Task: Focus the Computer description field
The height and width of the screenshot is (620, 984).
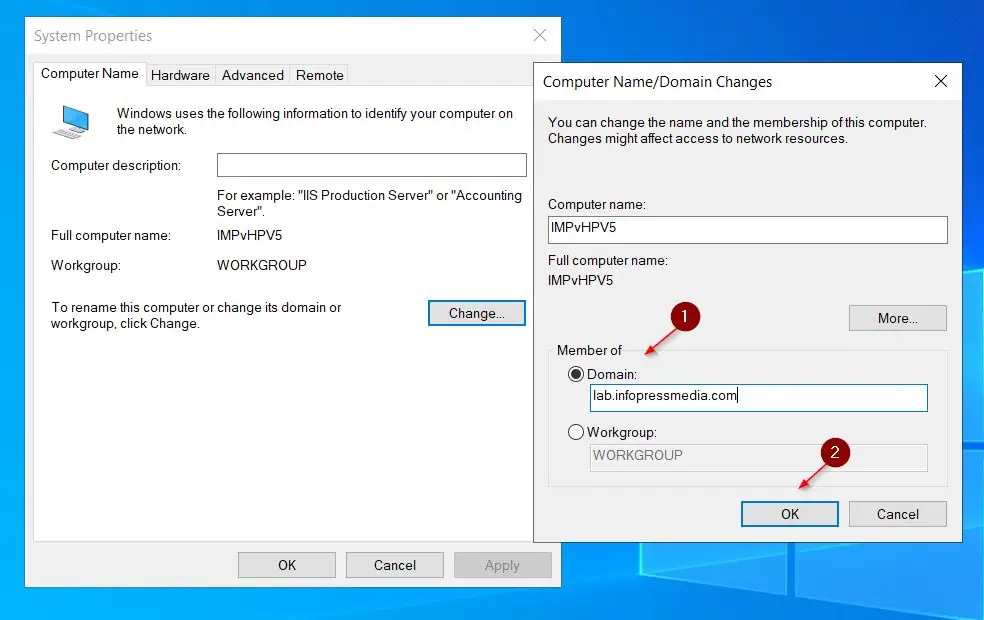Action: [372, 165]
